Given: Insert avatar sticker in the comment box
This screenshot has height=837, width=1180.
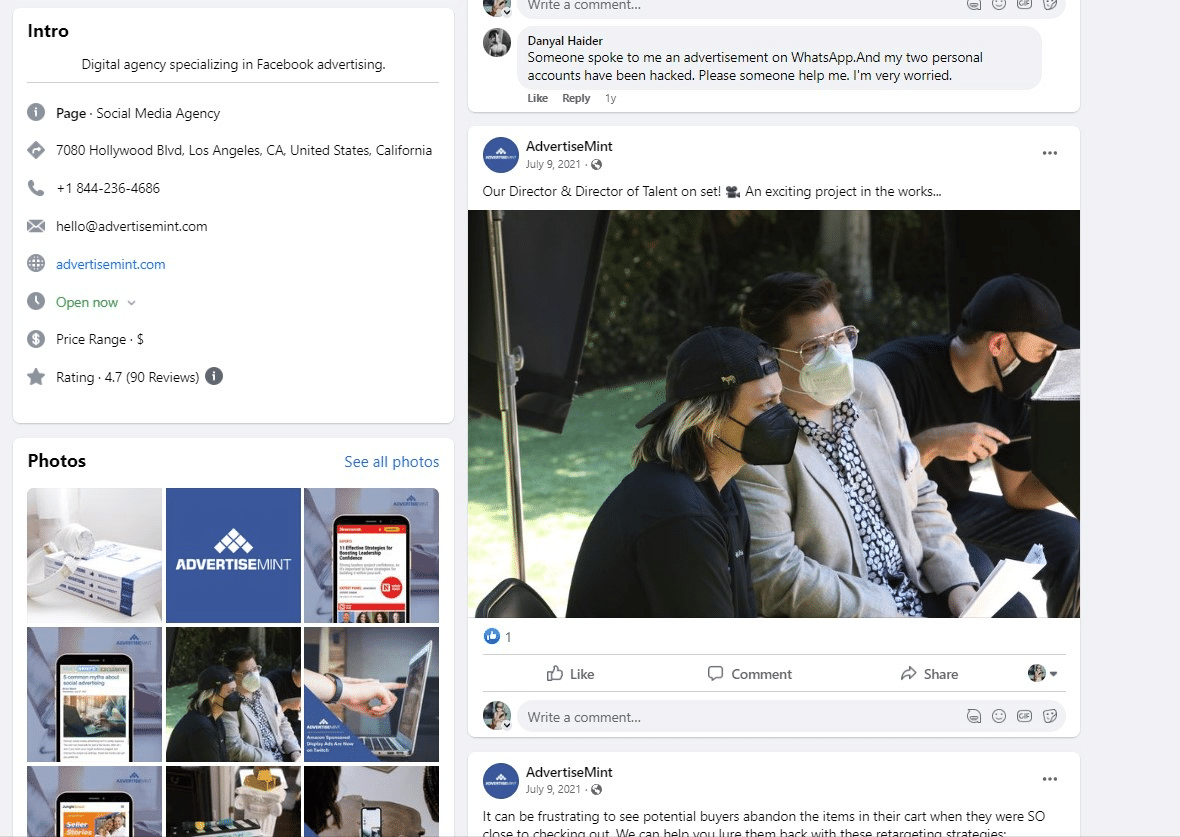Looking at the screenshot, I should coord(974,716).
